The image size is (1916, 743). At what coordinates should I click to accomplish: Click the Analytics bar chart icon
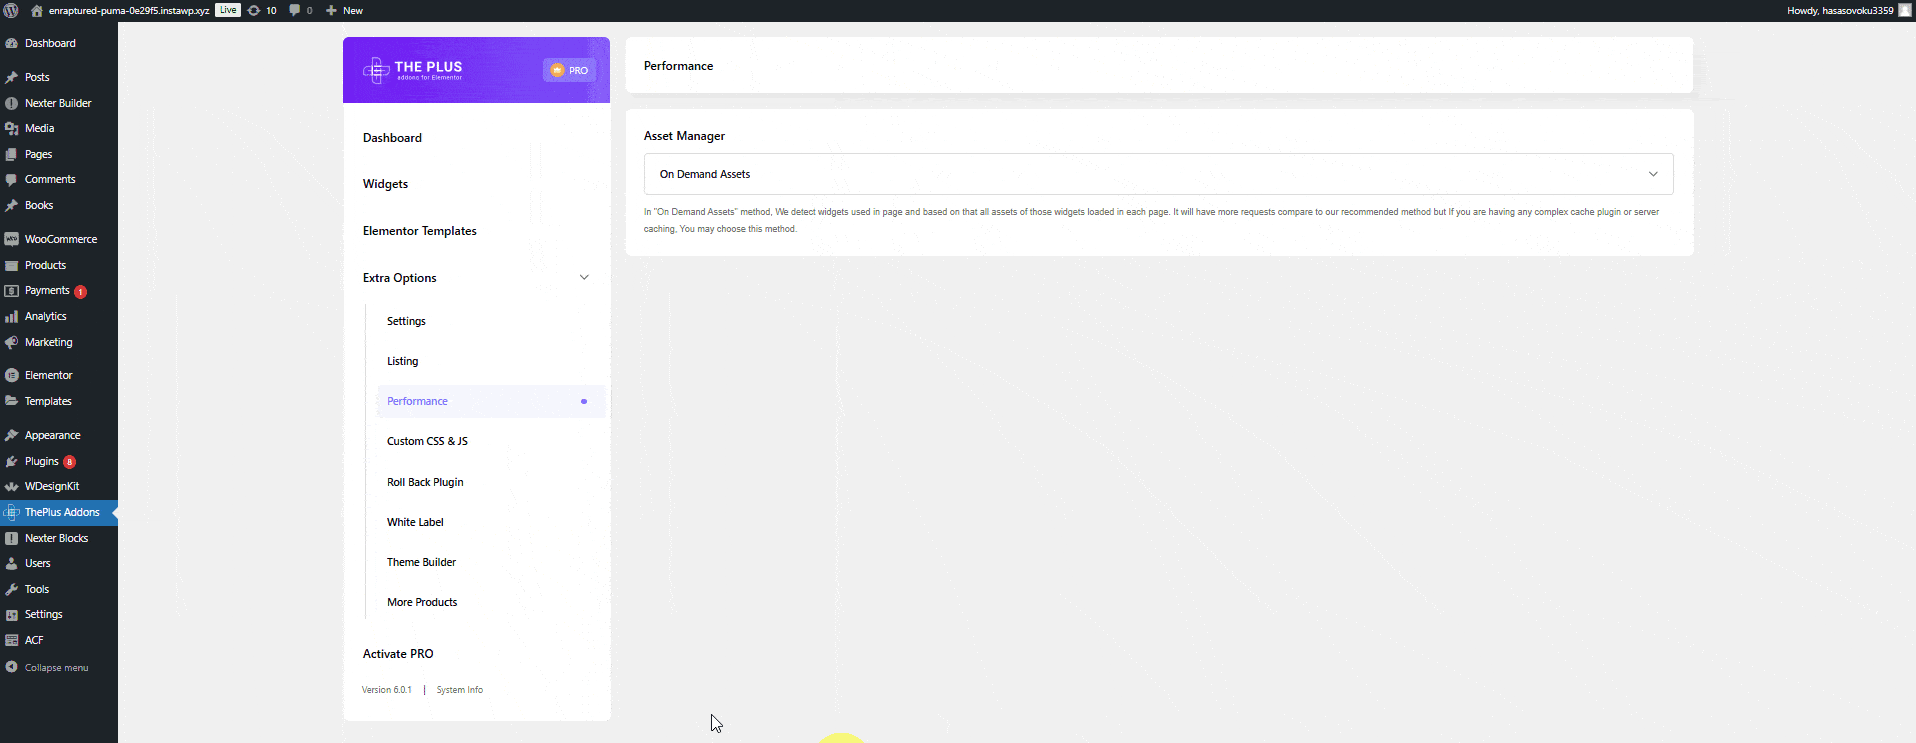(x=12, y=317)
